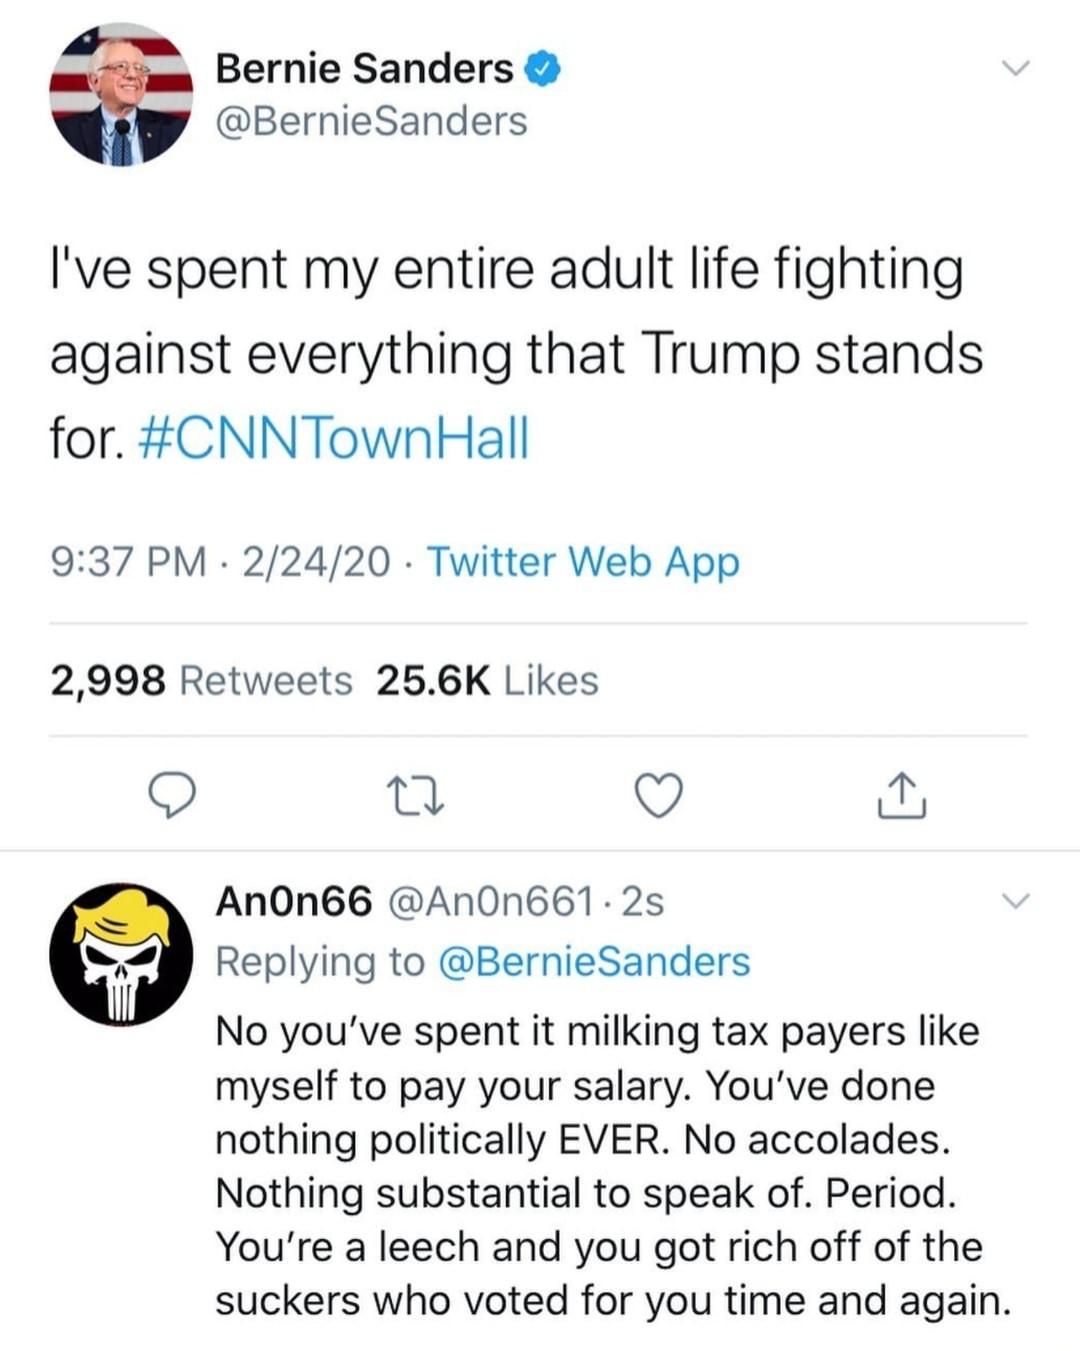1080x1351 pixels.
Task: Click @BernieSanders in the 'Replying to' line
Action: point(594,961)
